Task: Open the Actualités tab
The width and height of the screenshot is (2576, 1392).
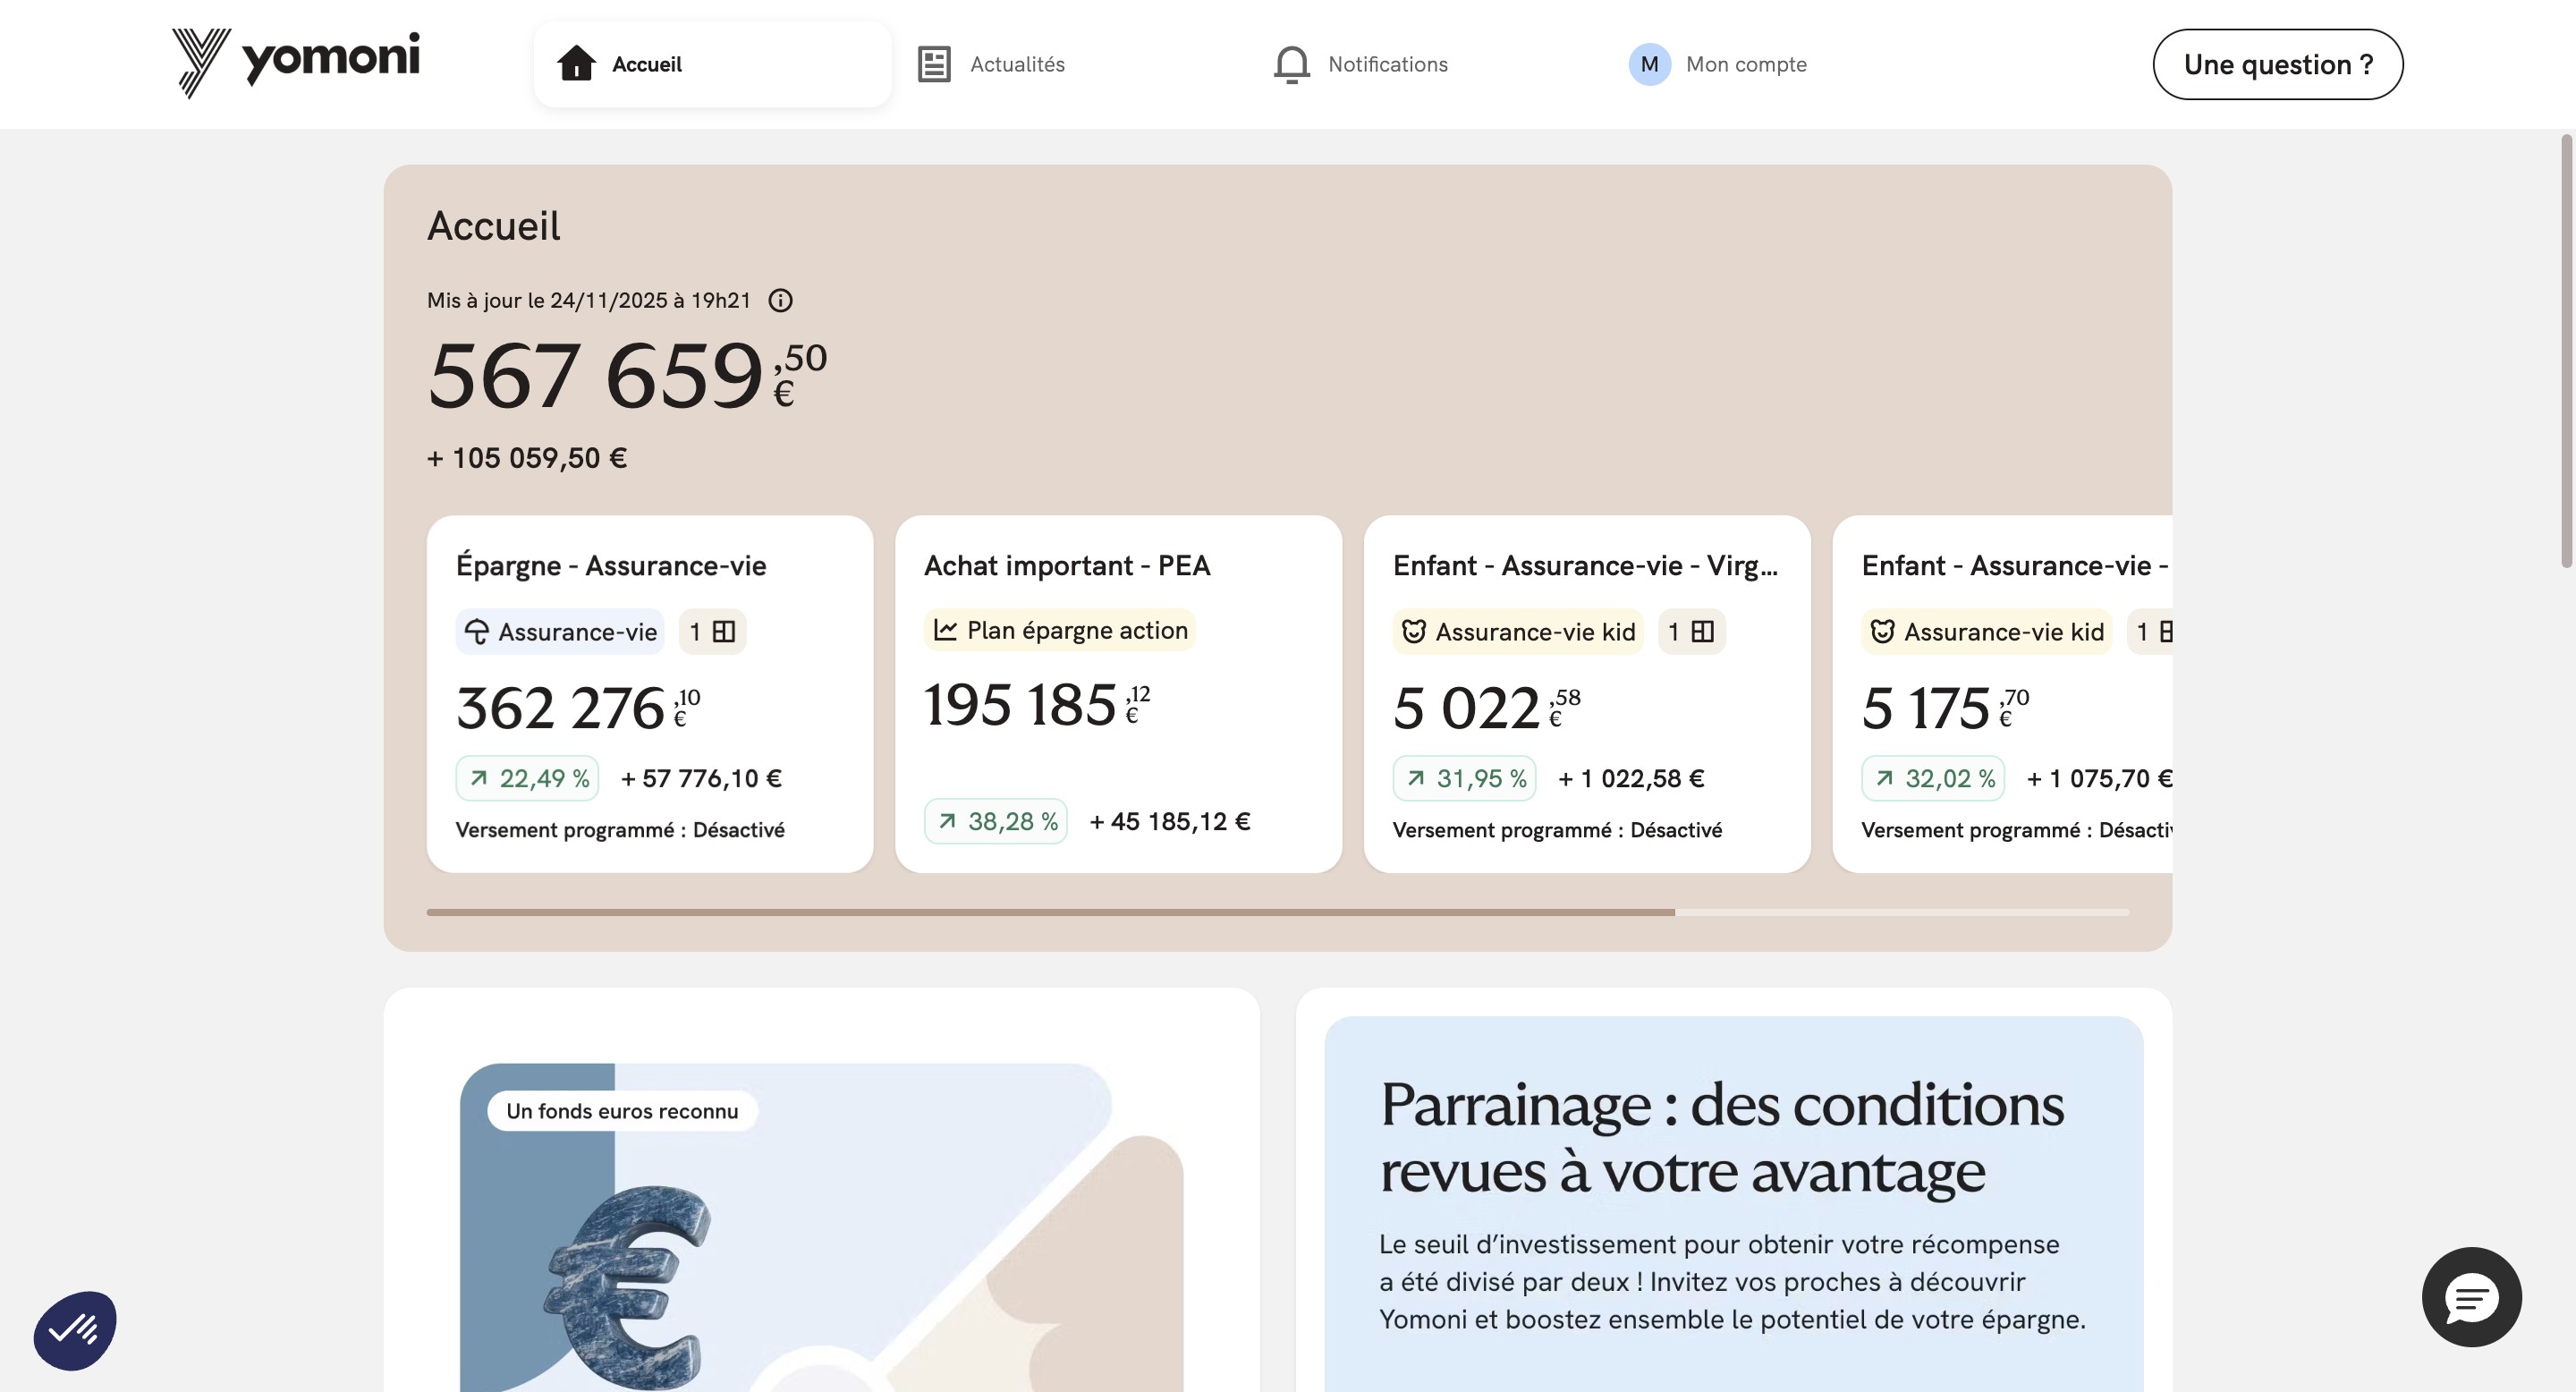Action: 1016,64
